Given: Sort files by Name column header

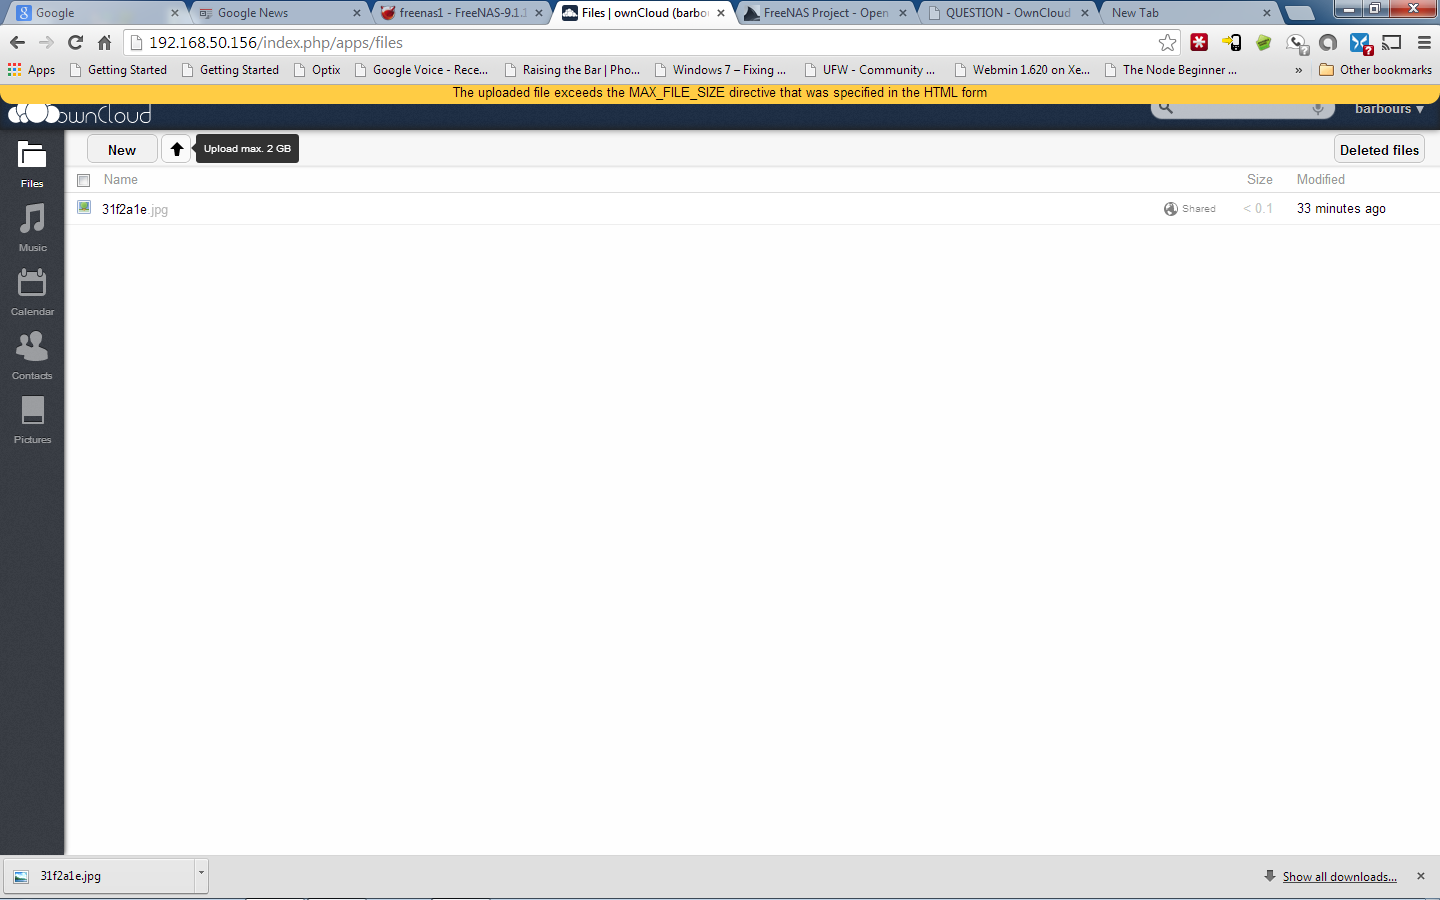Looking at the screenshot, I should click(121, 180).
